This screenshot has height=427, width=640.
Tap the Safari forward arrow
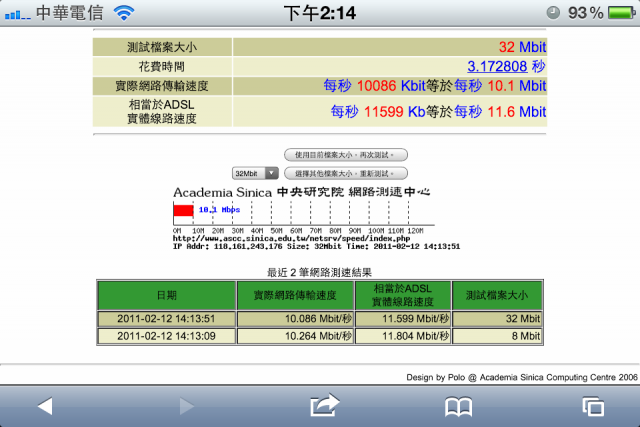pyautogui.click(x=187, y=406)
